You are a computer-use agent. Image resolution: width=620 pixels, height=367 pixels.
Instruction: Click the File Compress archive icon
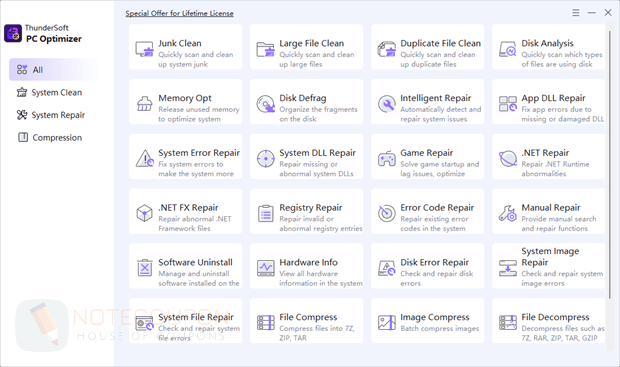(x=265, y=323)
